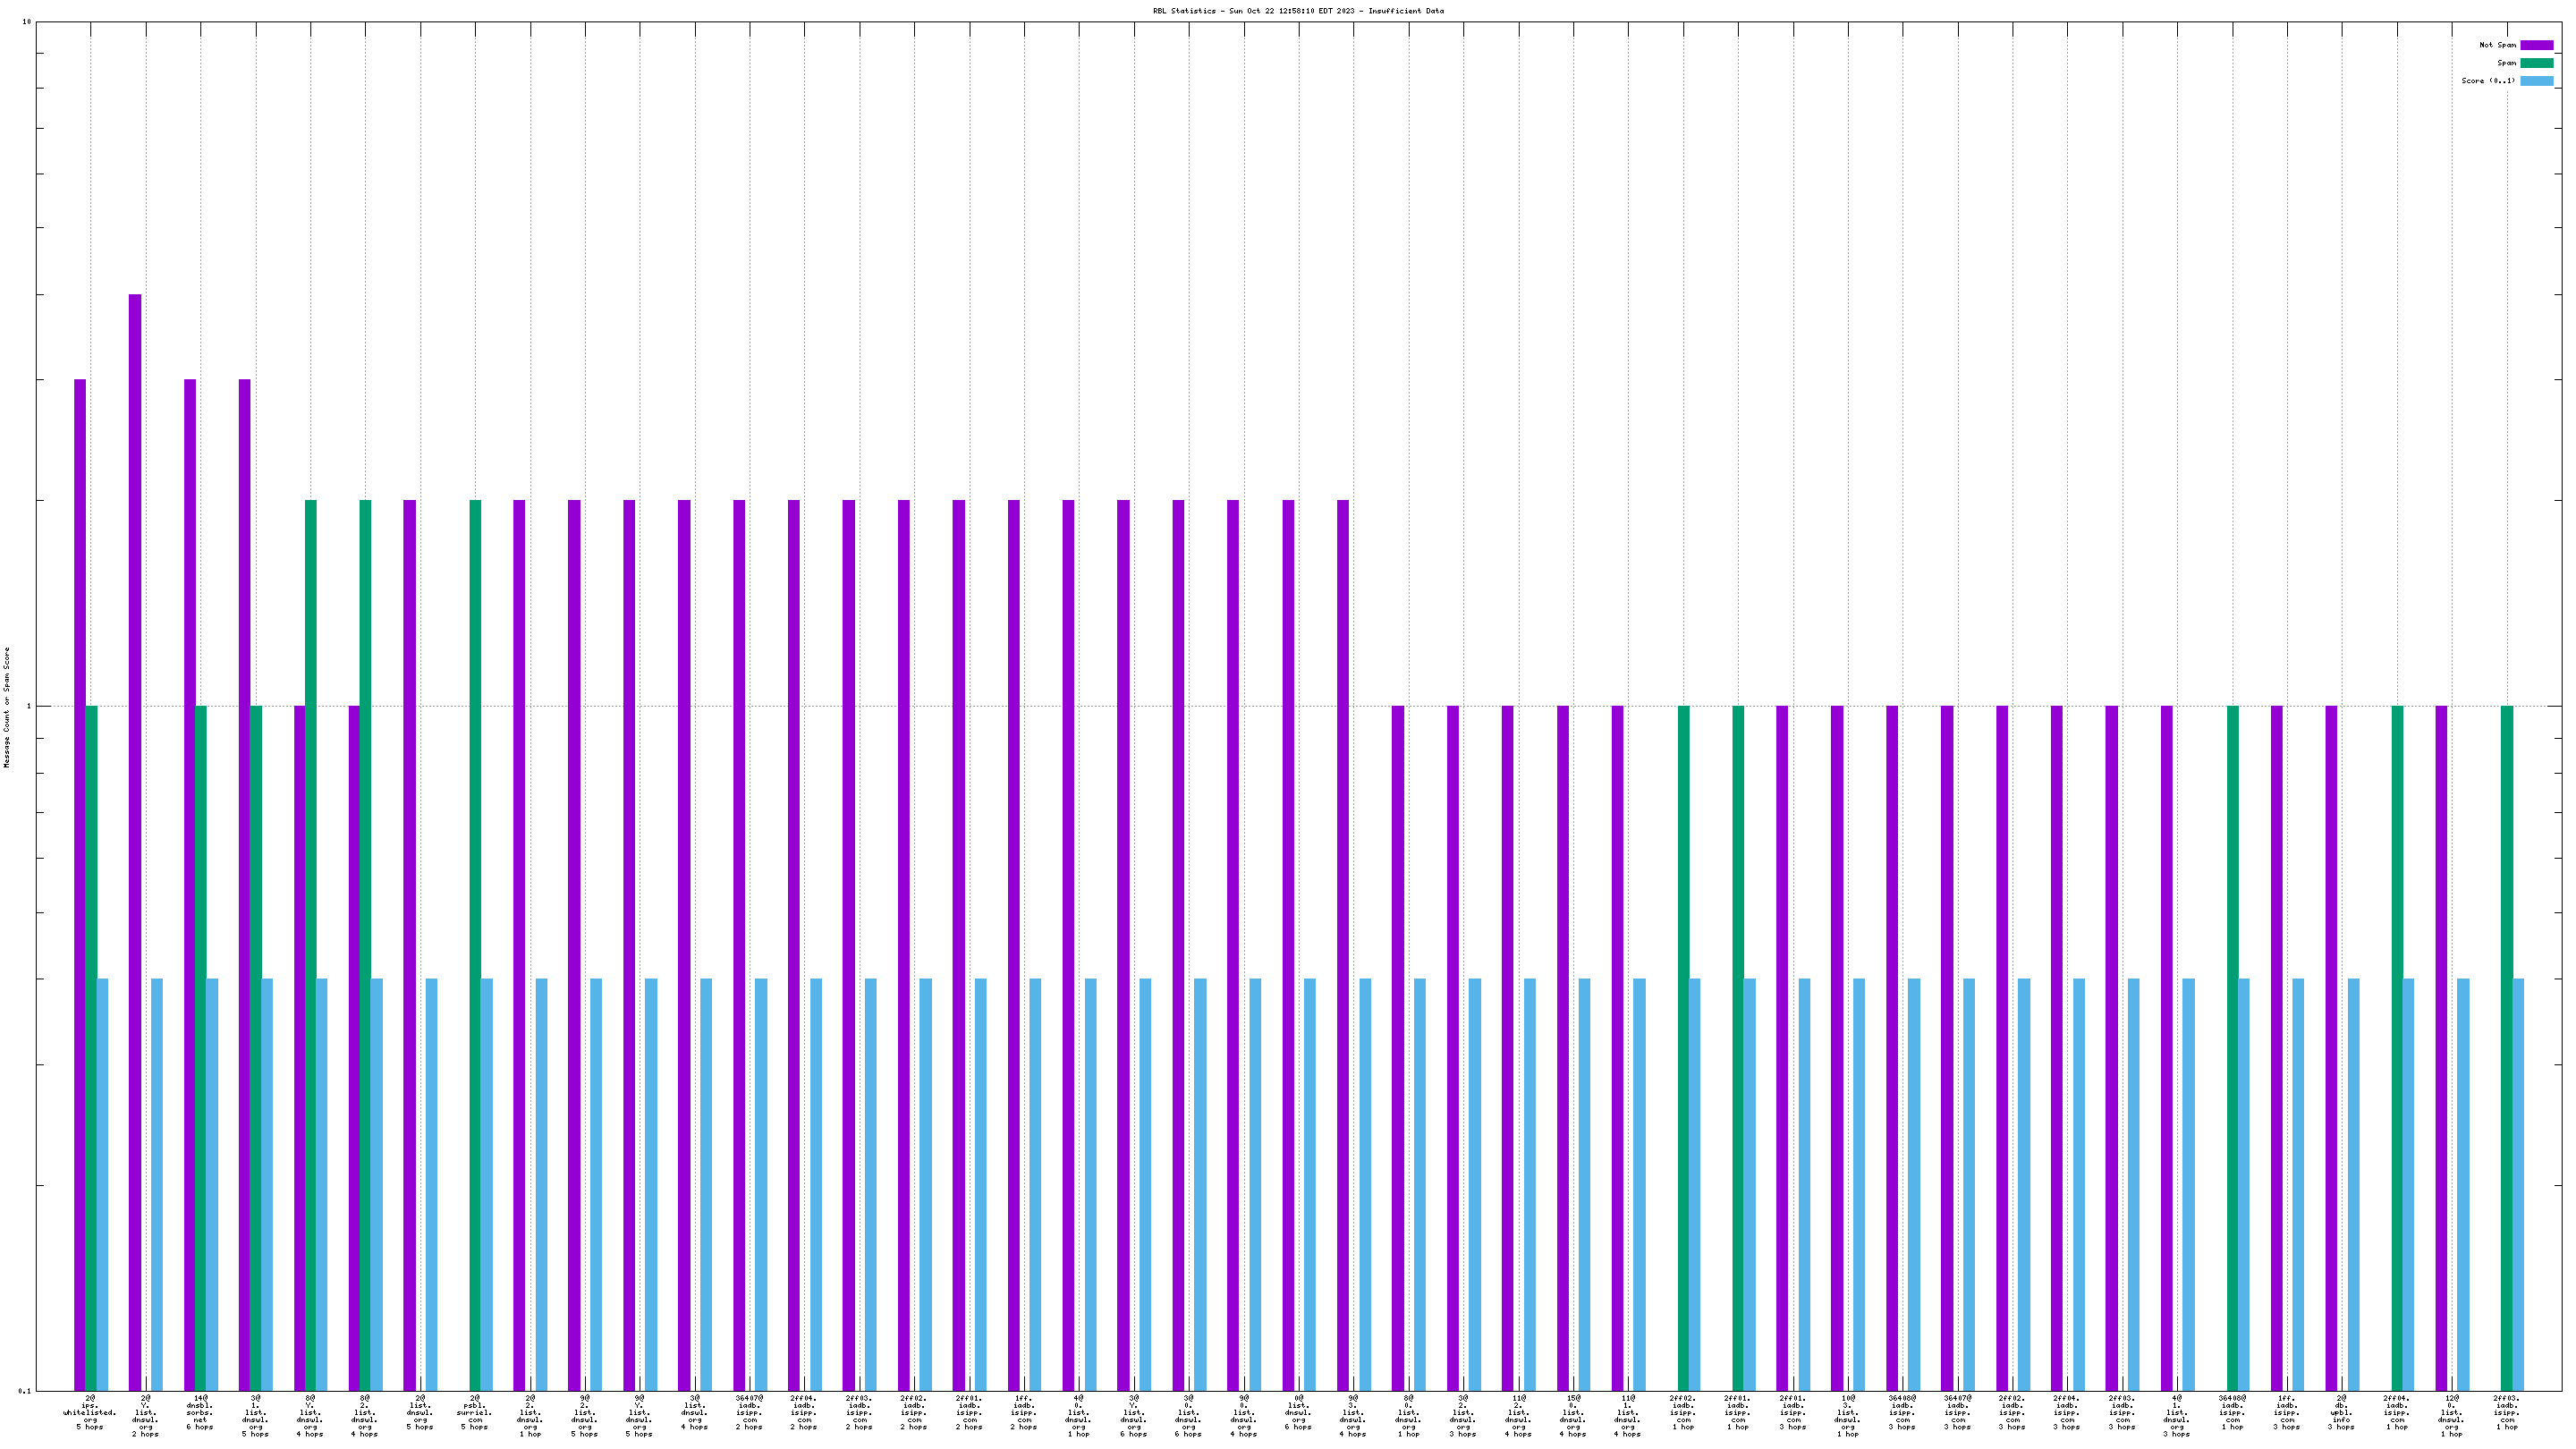Click the 12@ 0.list.dnswl.org 1 hop label
Image resolution: width=2576 pixels, height=1449 pixels.
pyautogui.click(x=2451, y=1415)
